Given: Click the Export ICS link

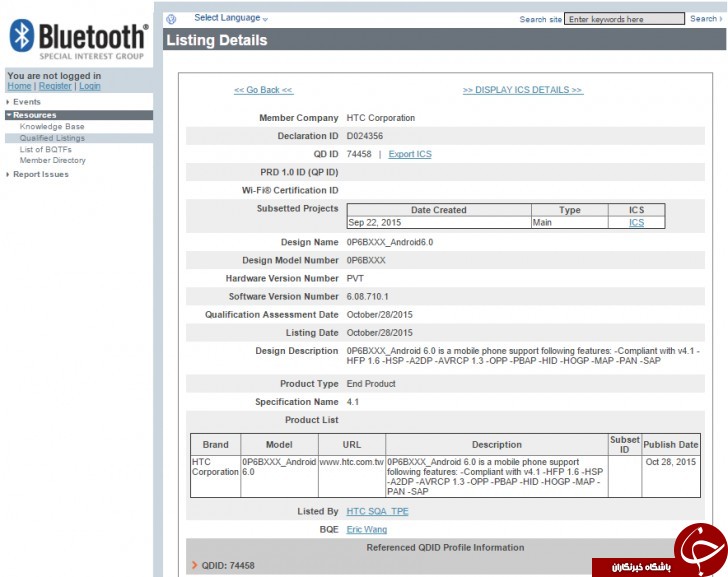Looking at the screenshot, I should (410, 154).
